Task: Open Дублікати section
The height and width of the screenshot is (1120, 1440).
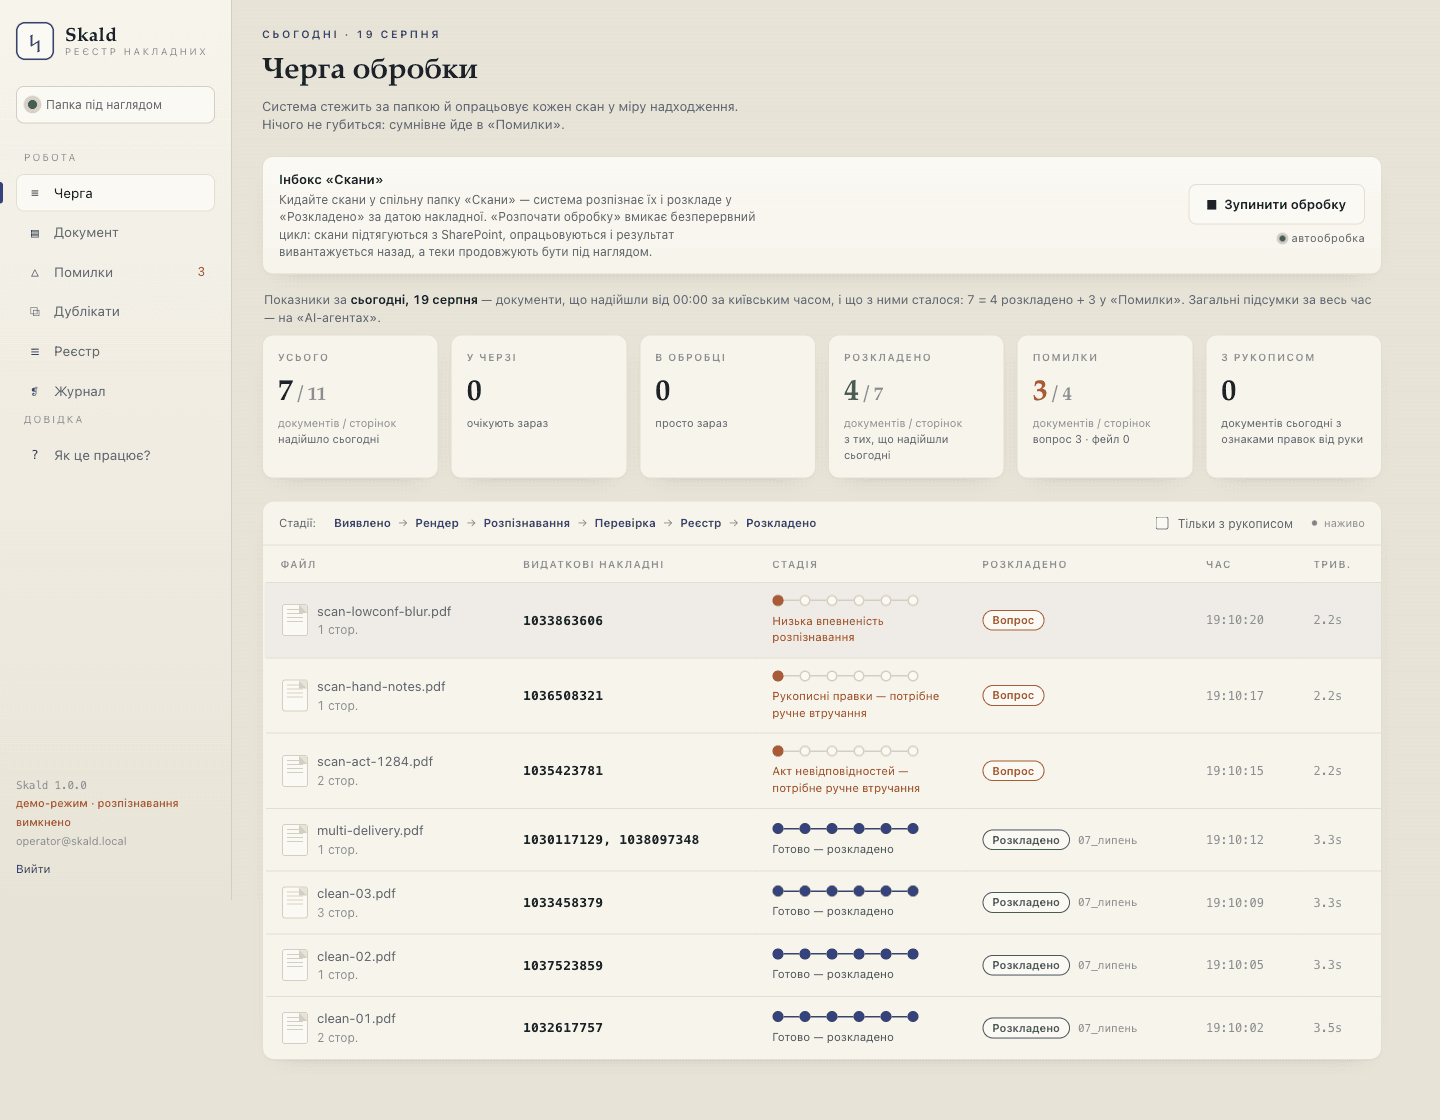Action: (115, 312)
